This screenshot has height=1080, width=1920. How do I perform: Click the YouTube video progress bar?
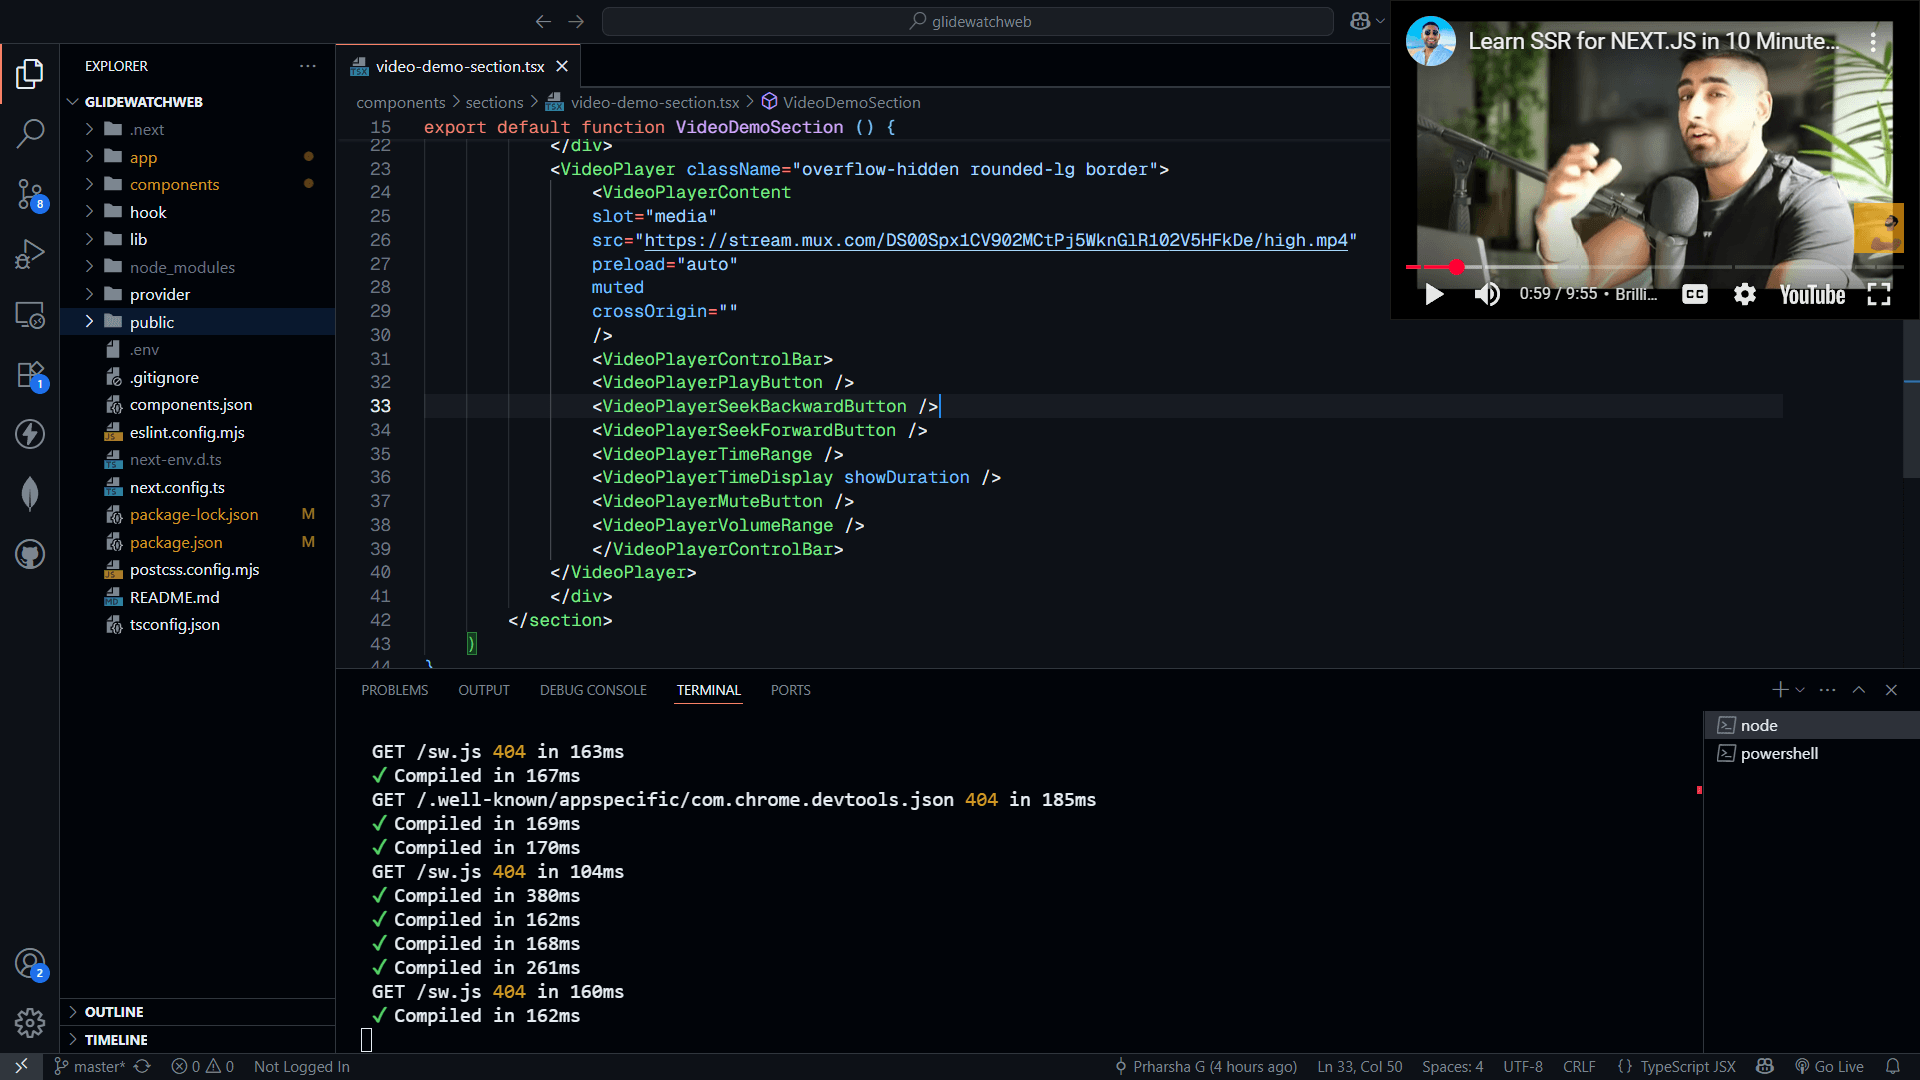pyautogui.click(x=1650, y=267)
